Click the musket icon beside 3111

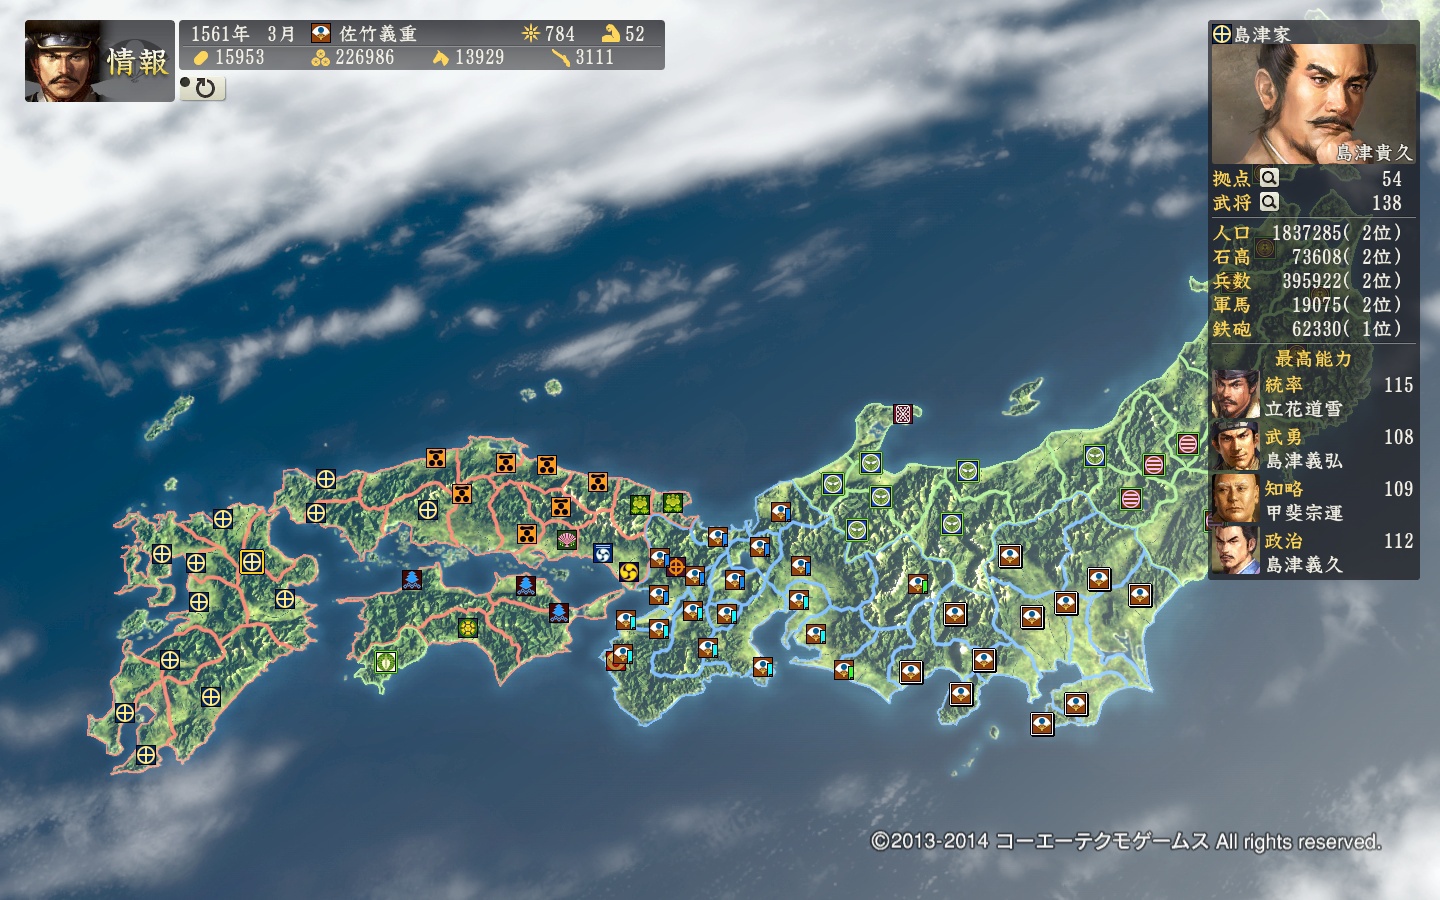coord(560,58)
